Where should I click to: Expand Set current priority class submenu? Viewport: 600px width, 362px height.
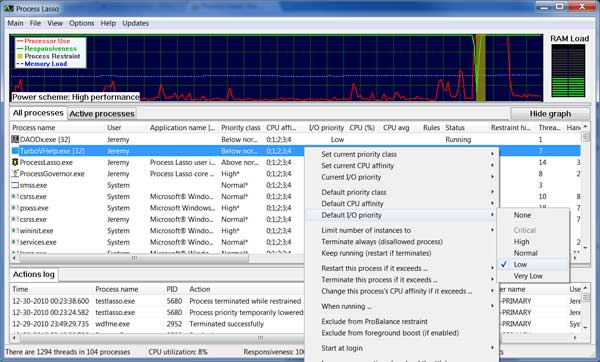coord(402,154)
